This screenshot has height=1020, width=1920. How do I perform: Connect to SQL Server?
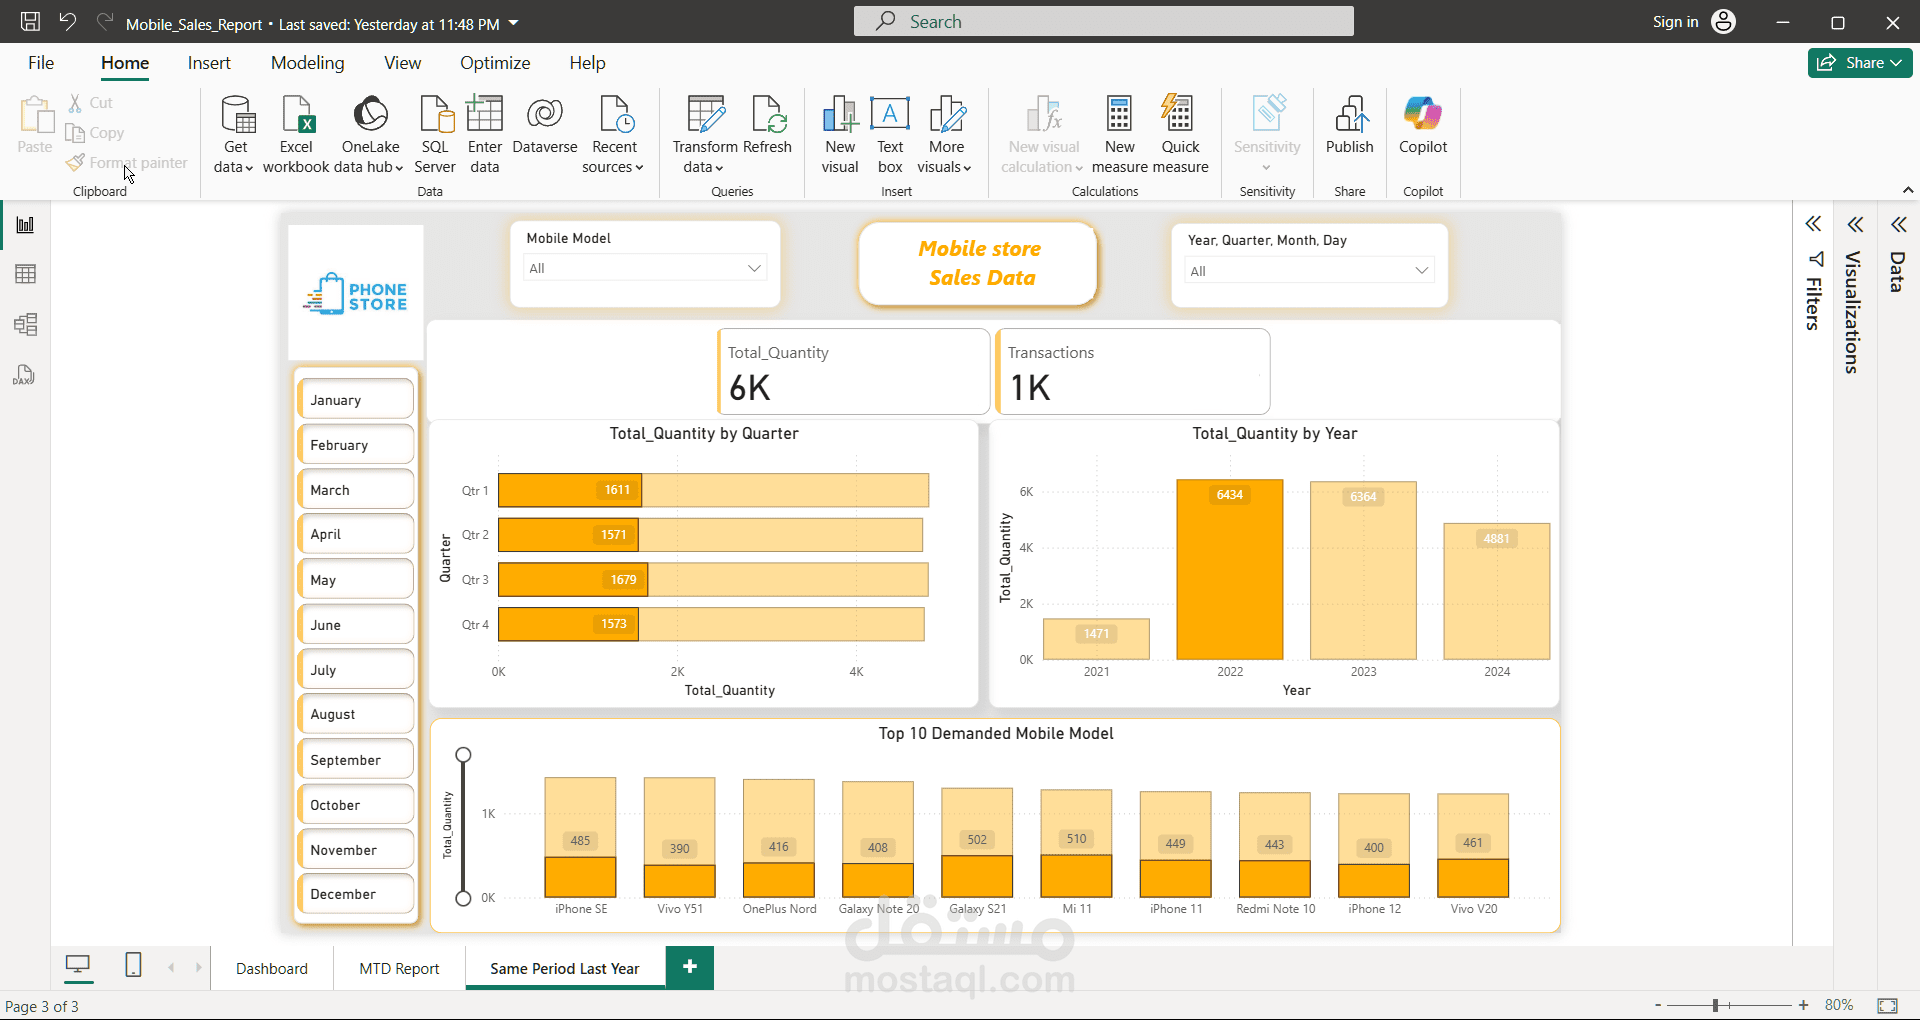point(435,135)
